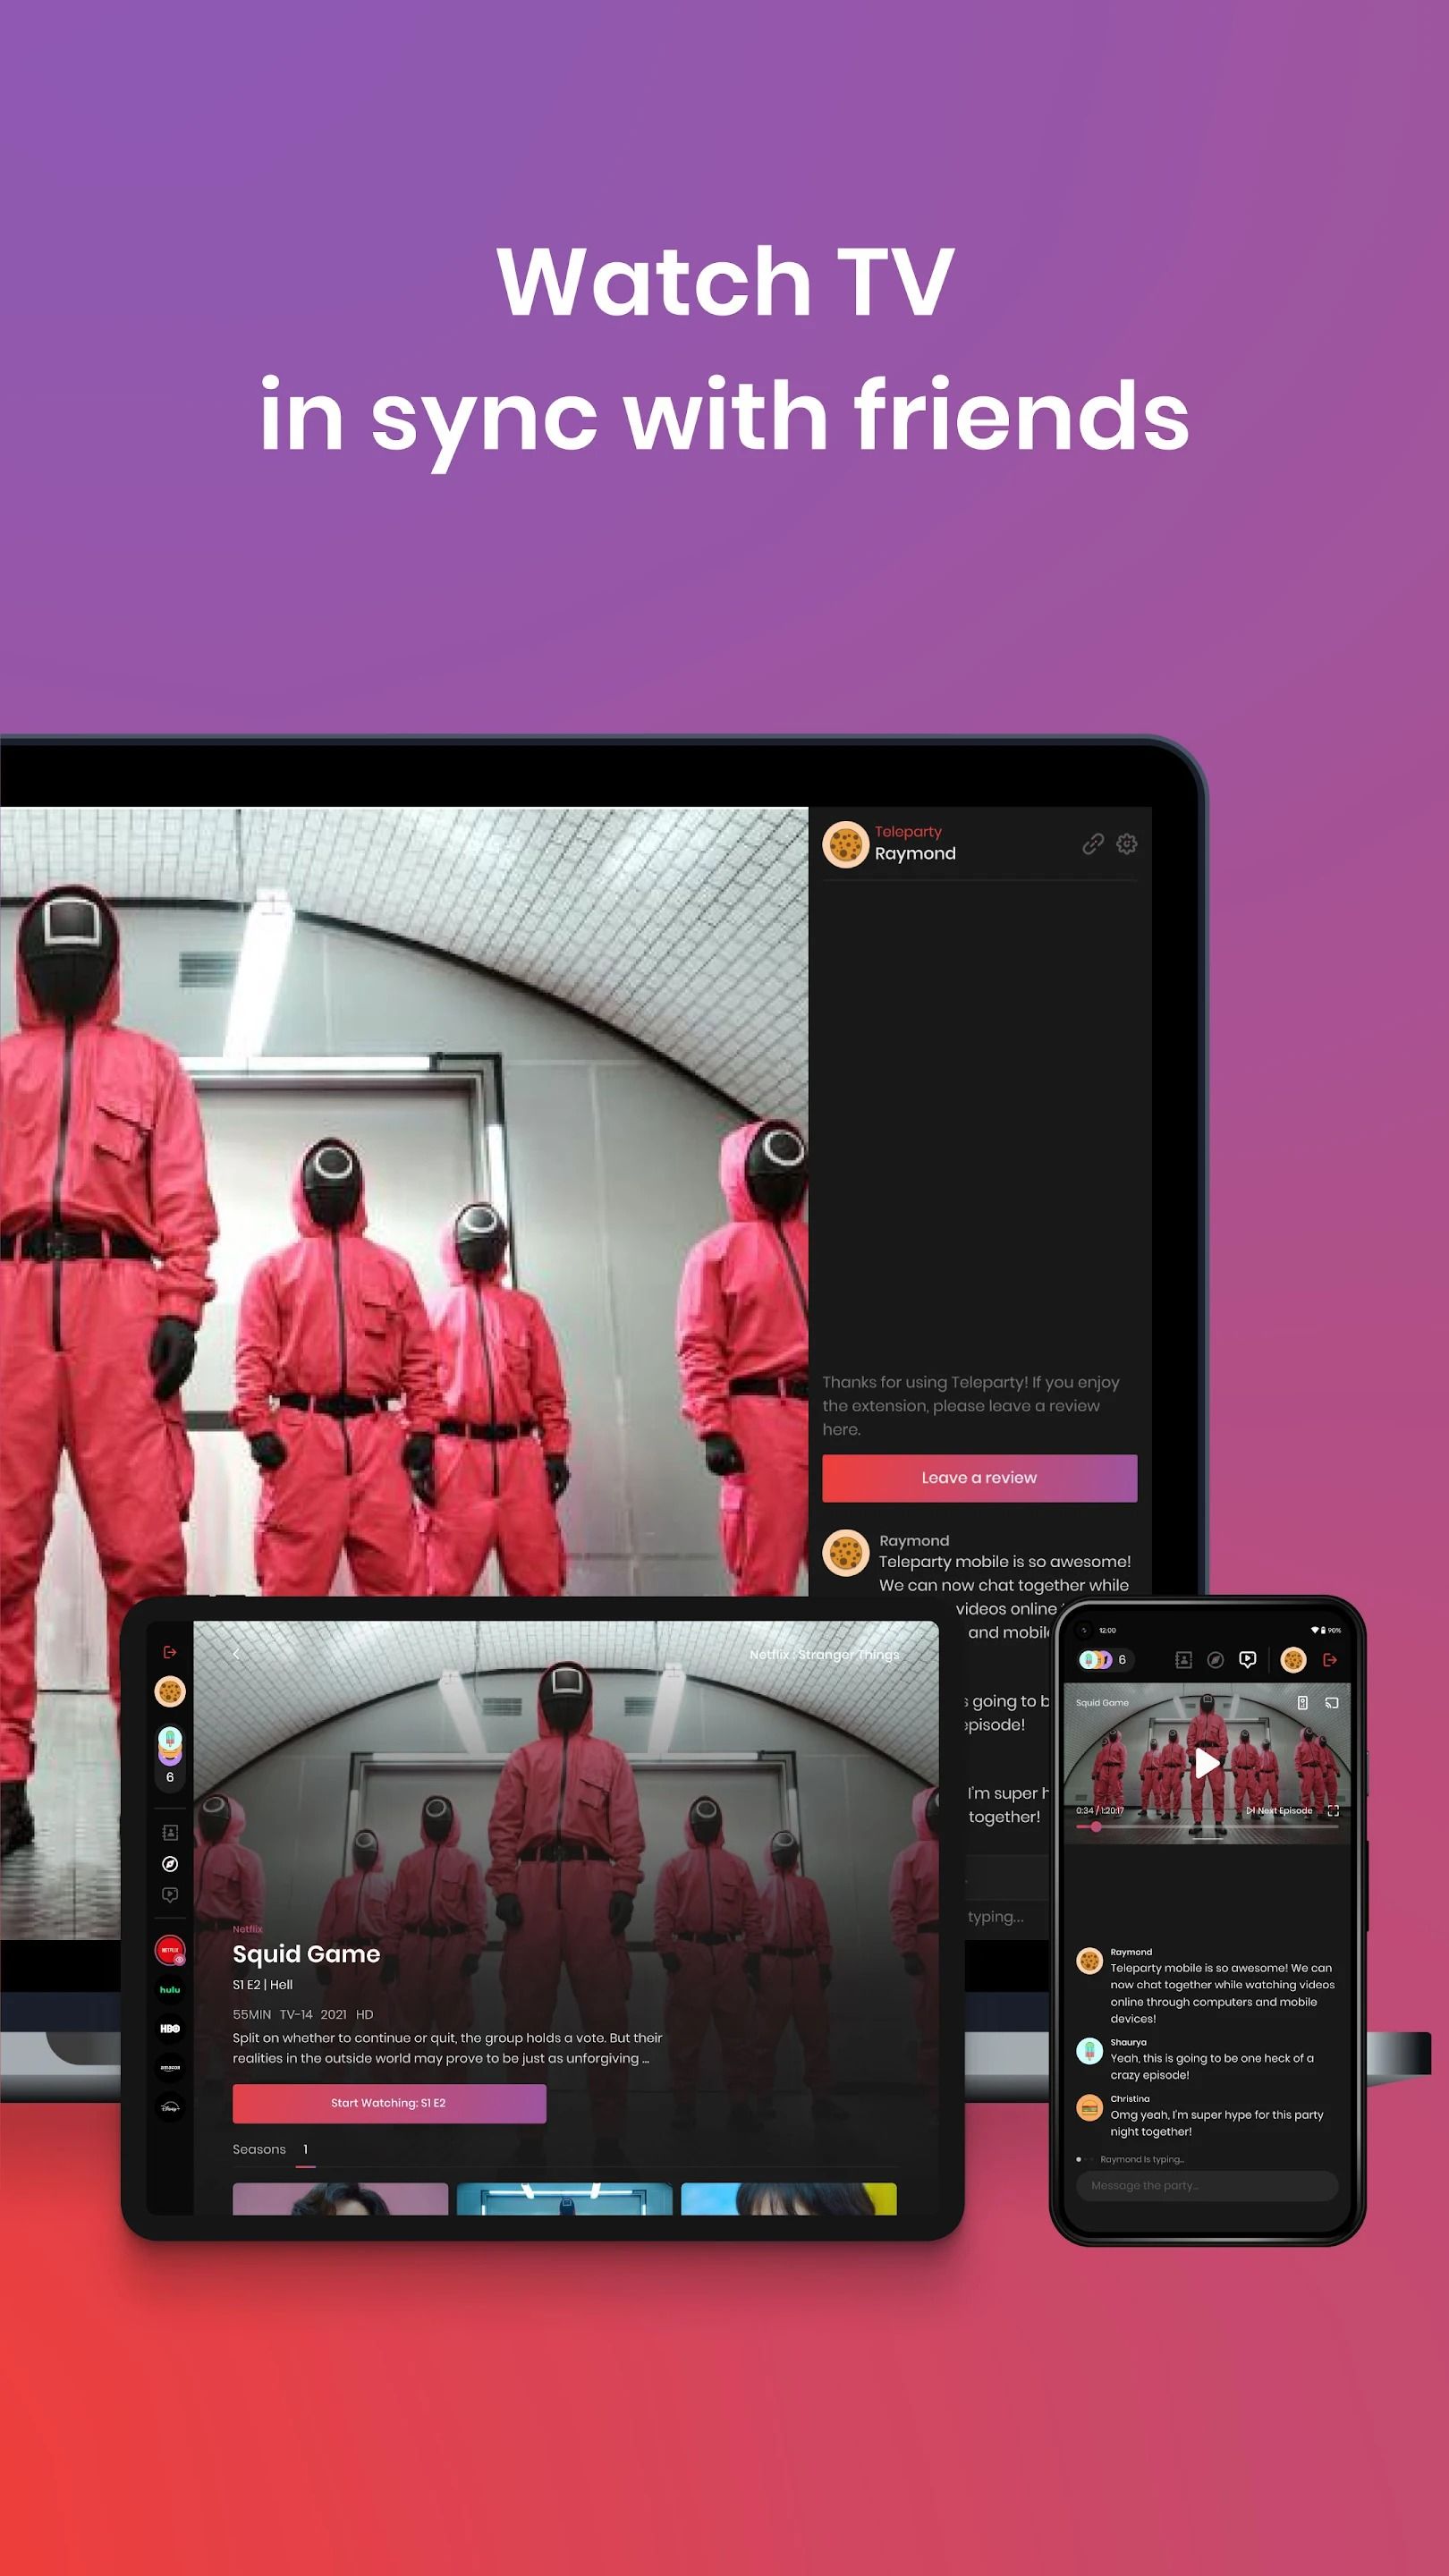Go back using the tablet's left chevron
The width and height of the screenshot is (1449, 2576).
pos(237,1655)
